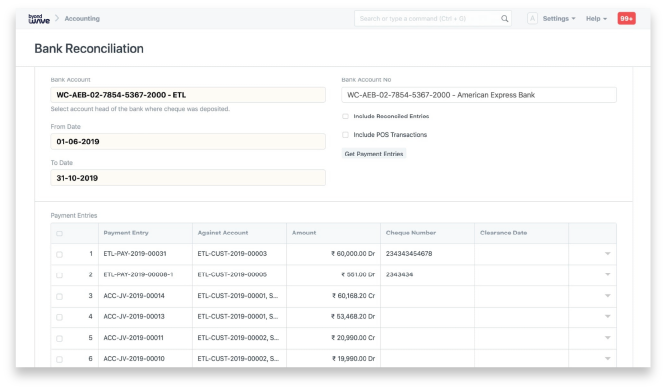Click amount ₹ 551.00 Dr
The image size is (666, 390).
coord(358,274)
